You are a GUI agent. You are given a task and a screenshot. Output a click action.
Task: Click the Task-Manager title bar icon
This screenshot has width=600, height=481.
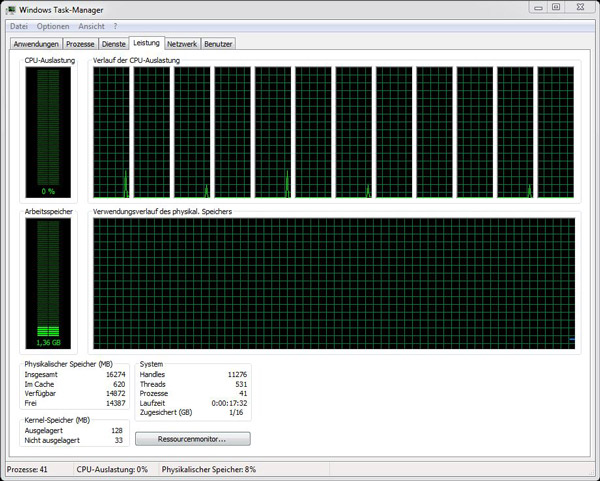coord(11,10)
